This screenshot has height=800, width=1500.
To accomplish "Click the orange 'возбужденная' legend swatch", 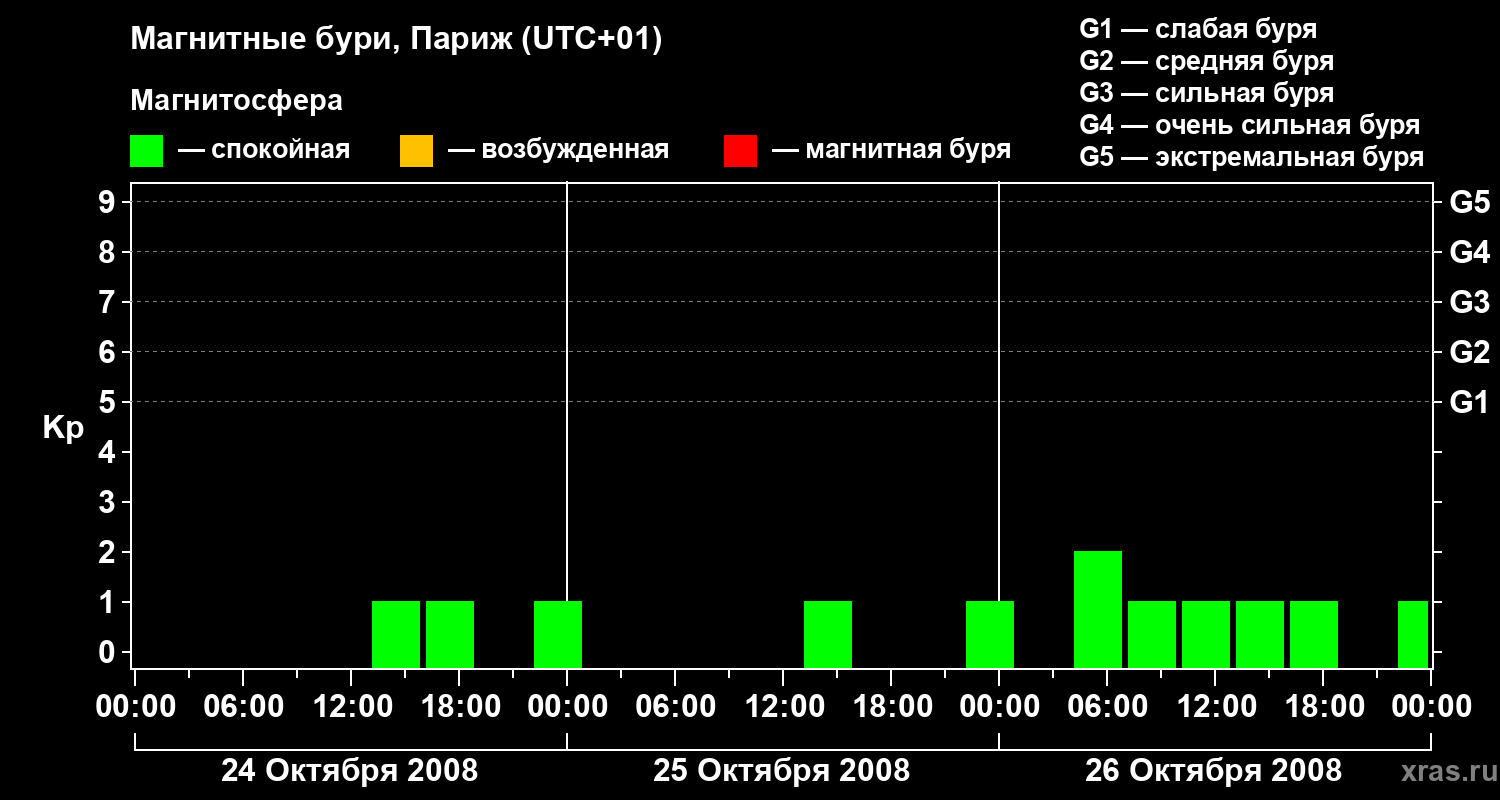I will tap(416, 151).
